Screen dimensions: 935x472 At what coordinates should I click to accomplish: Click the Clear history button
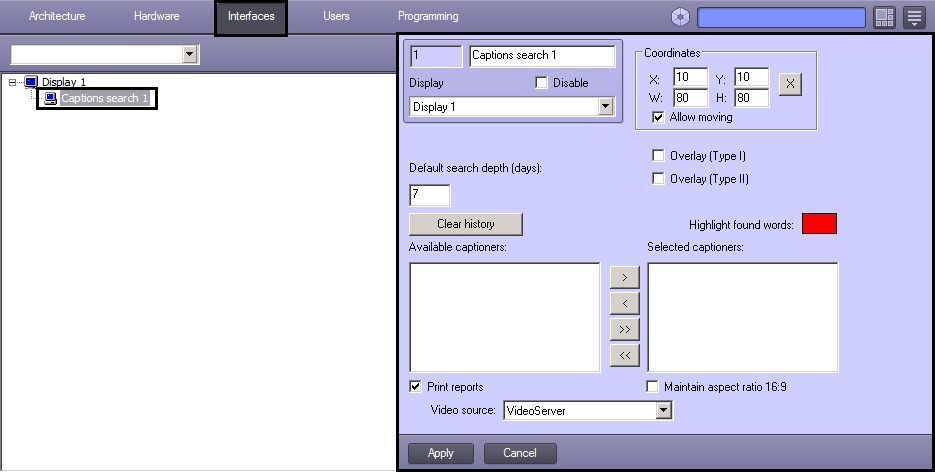[x=466, y=224]
